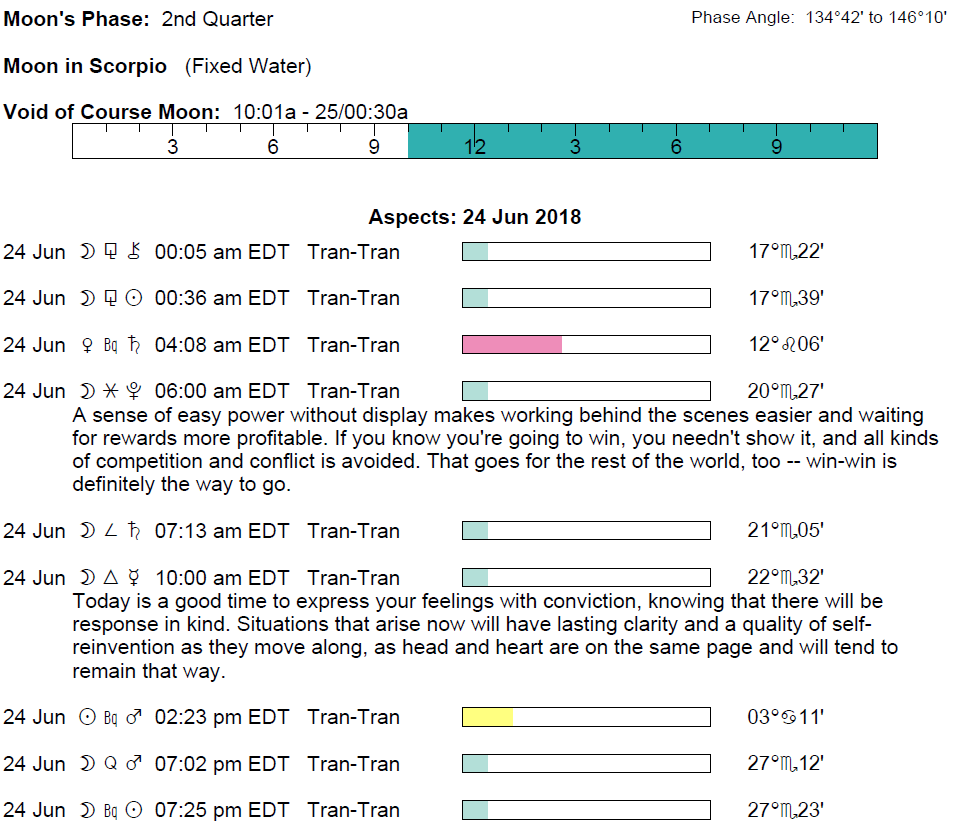Click the strength bar in the 07:25 pm row

[586, 810]
